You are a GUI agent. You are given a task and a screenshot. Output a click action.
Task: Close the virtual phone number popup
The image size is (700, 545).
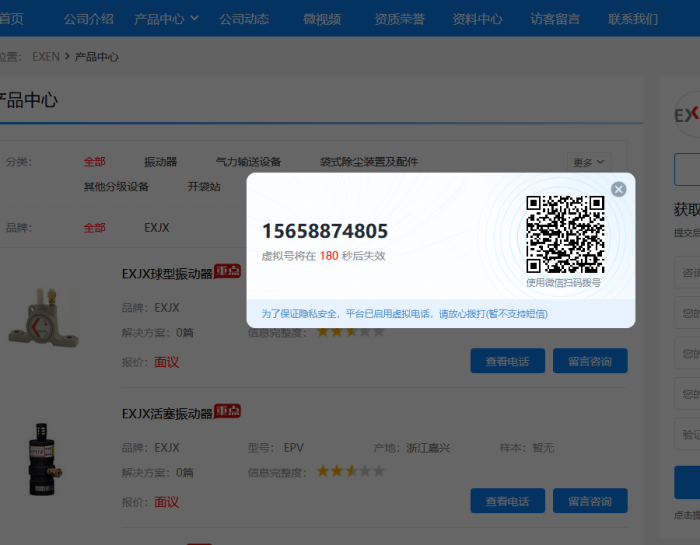(x=618, y=189)
